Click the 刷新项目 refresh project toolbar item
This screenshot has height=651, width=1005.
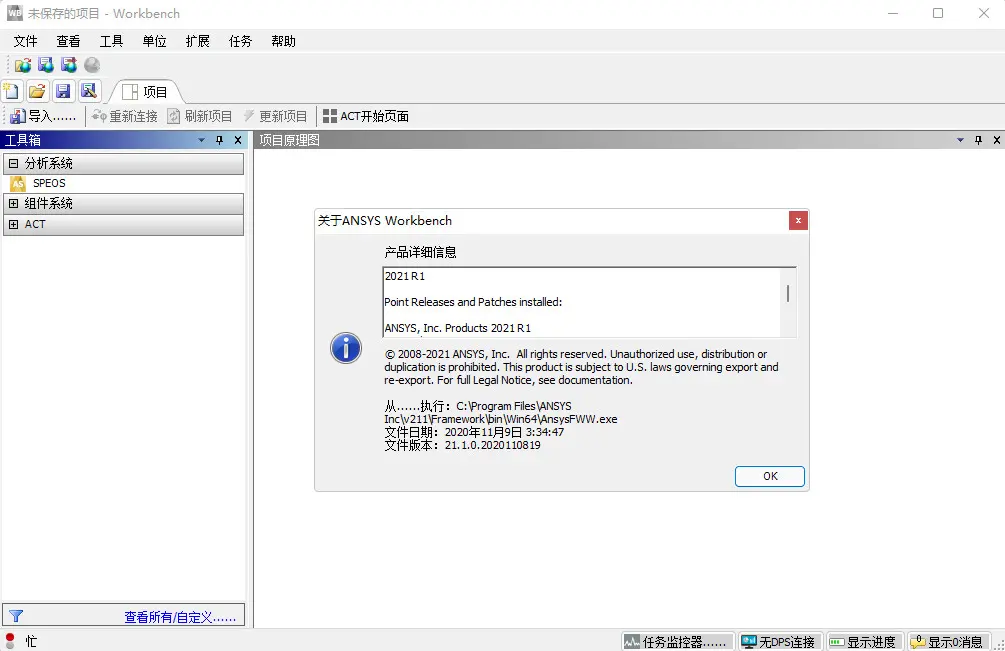point(200,116)
